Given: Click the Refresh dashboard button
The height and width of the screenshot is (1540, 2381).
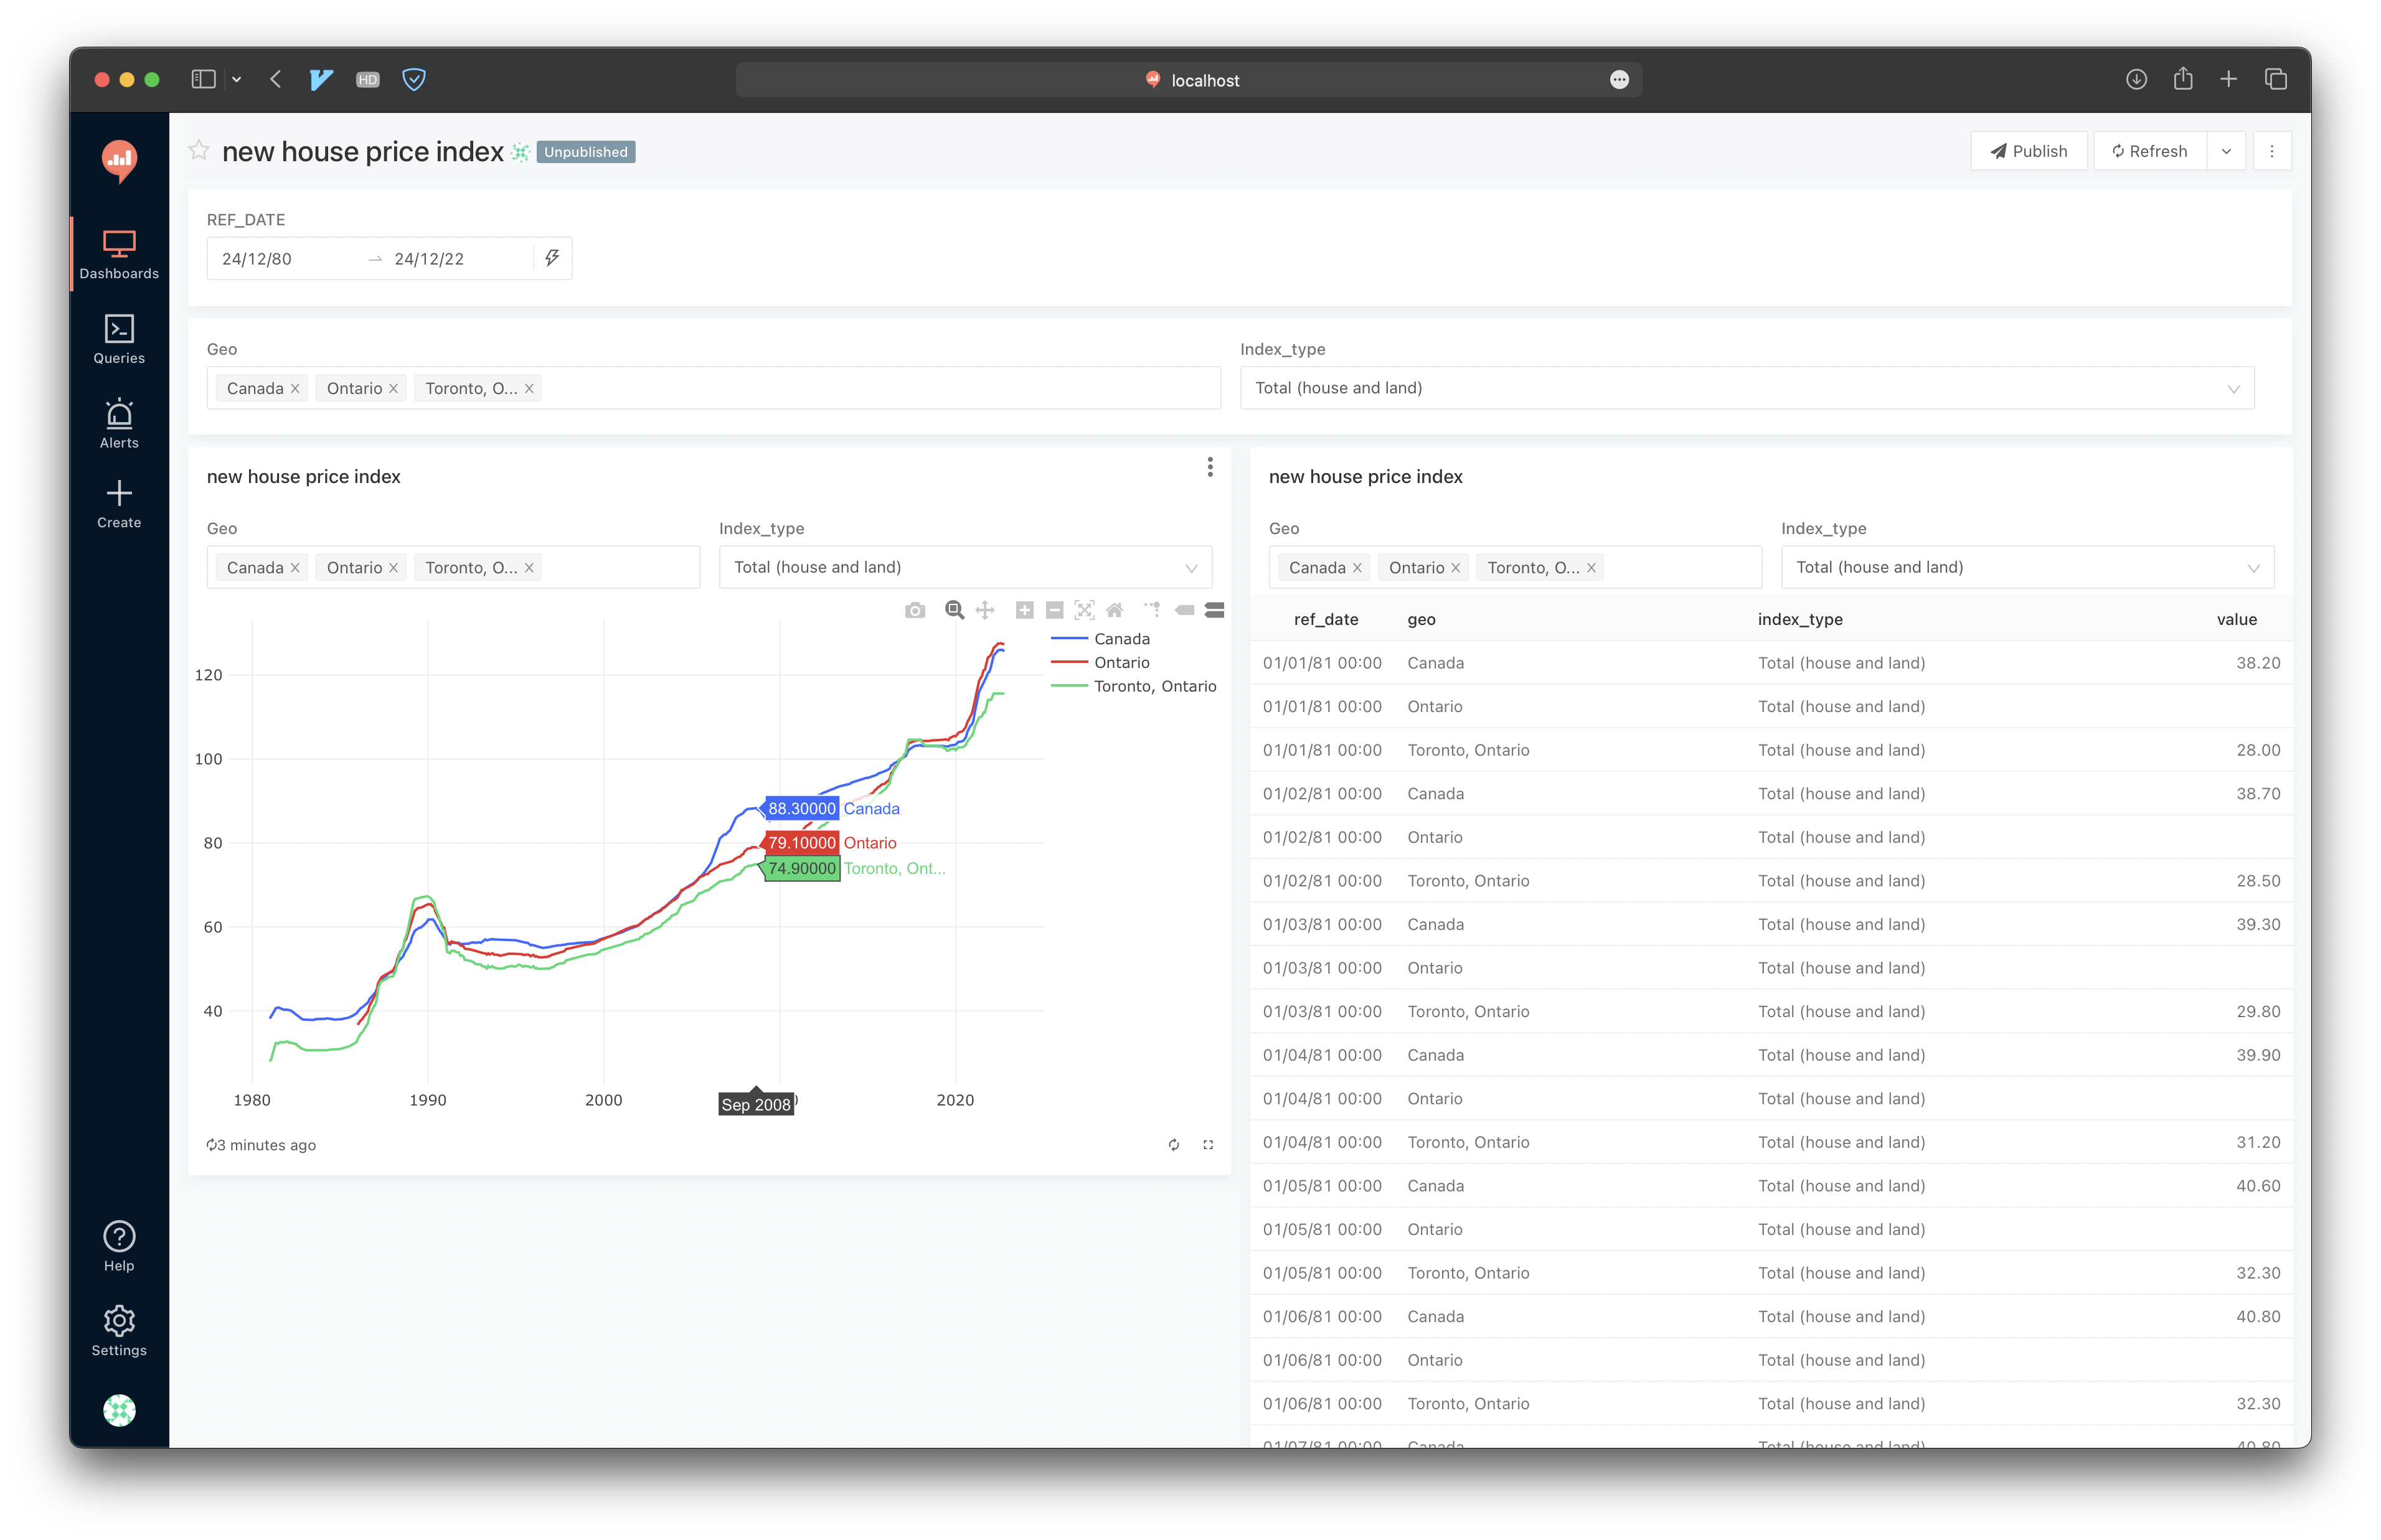Looking at the screenshot, I should coord(2149,151).
